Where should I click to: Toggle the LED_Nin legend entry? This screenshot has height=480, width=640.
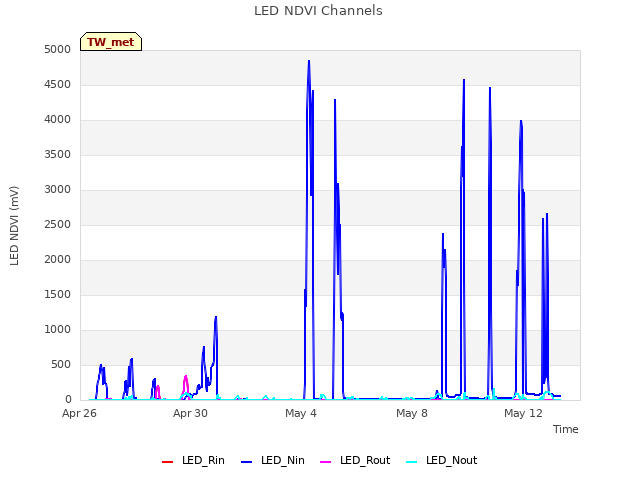273,460
